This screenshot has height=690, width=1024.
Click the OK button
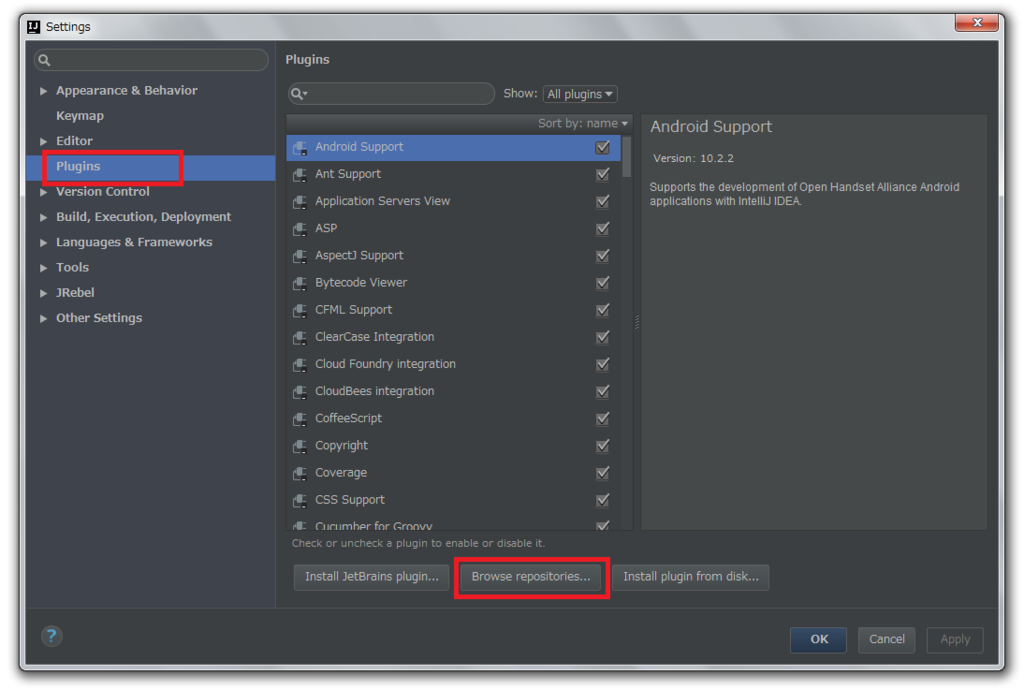click(x=818, y=640)
